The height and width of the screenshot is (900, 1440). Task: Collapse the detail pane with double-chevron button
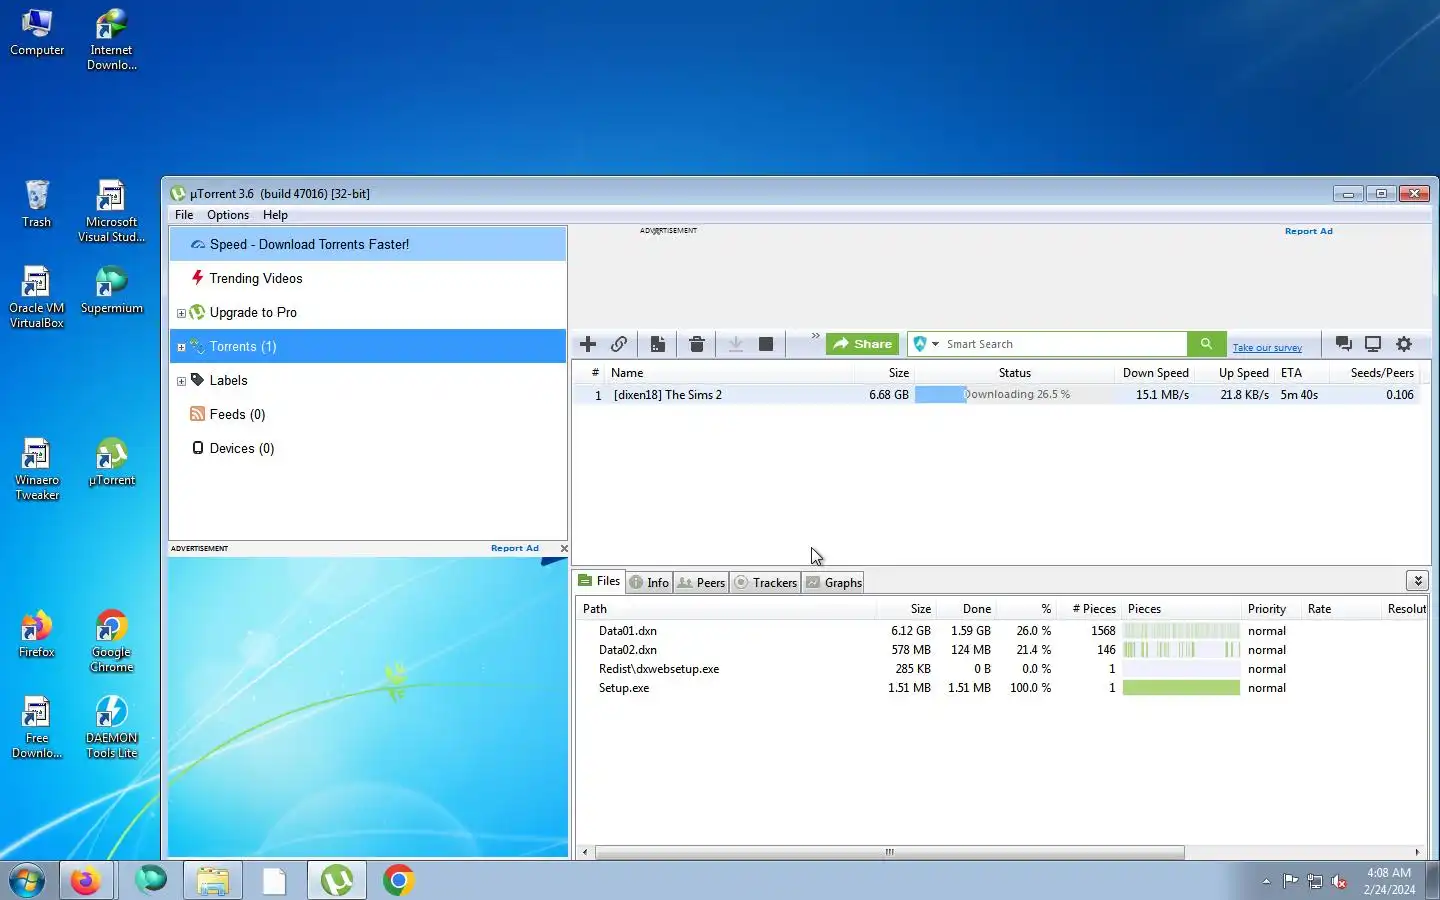click(1417, 581)
